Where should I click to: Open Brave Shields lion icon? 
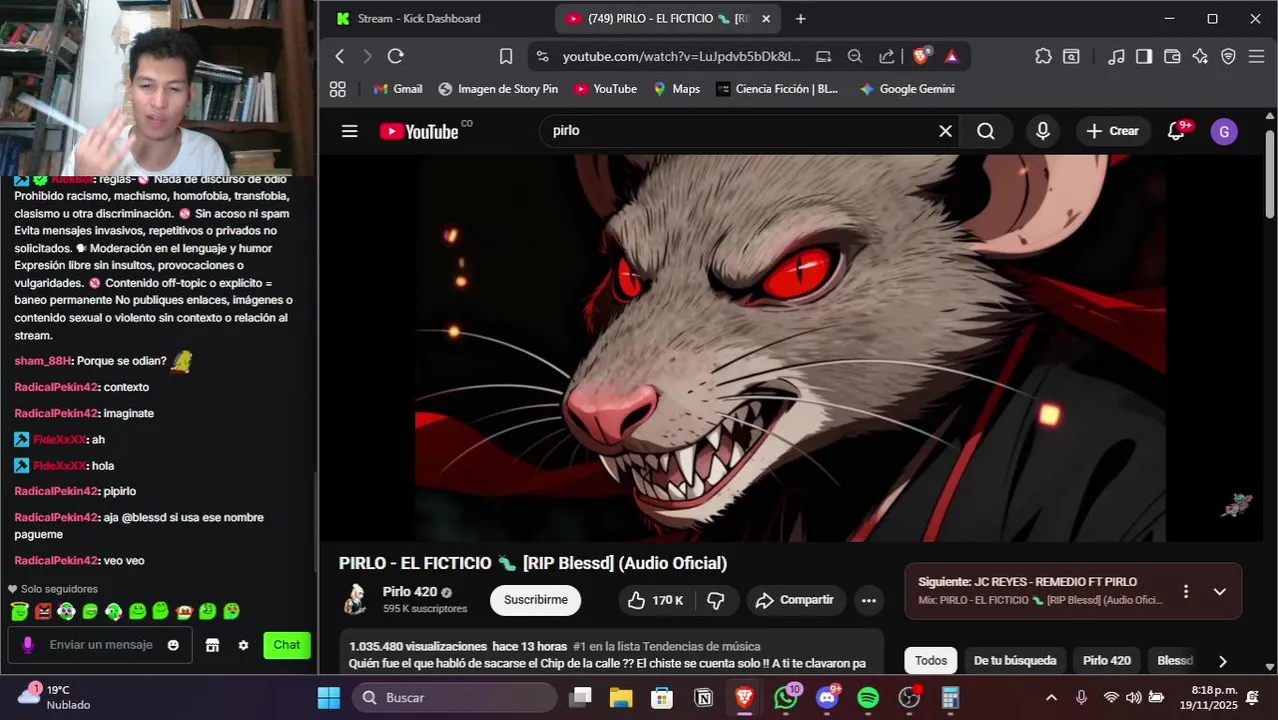coord(921,56)
